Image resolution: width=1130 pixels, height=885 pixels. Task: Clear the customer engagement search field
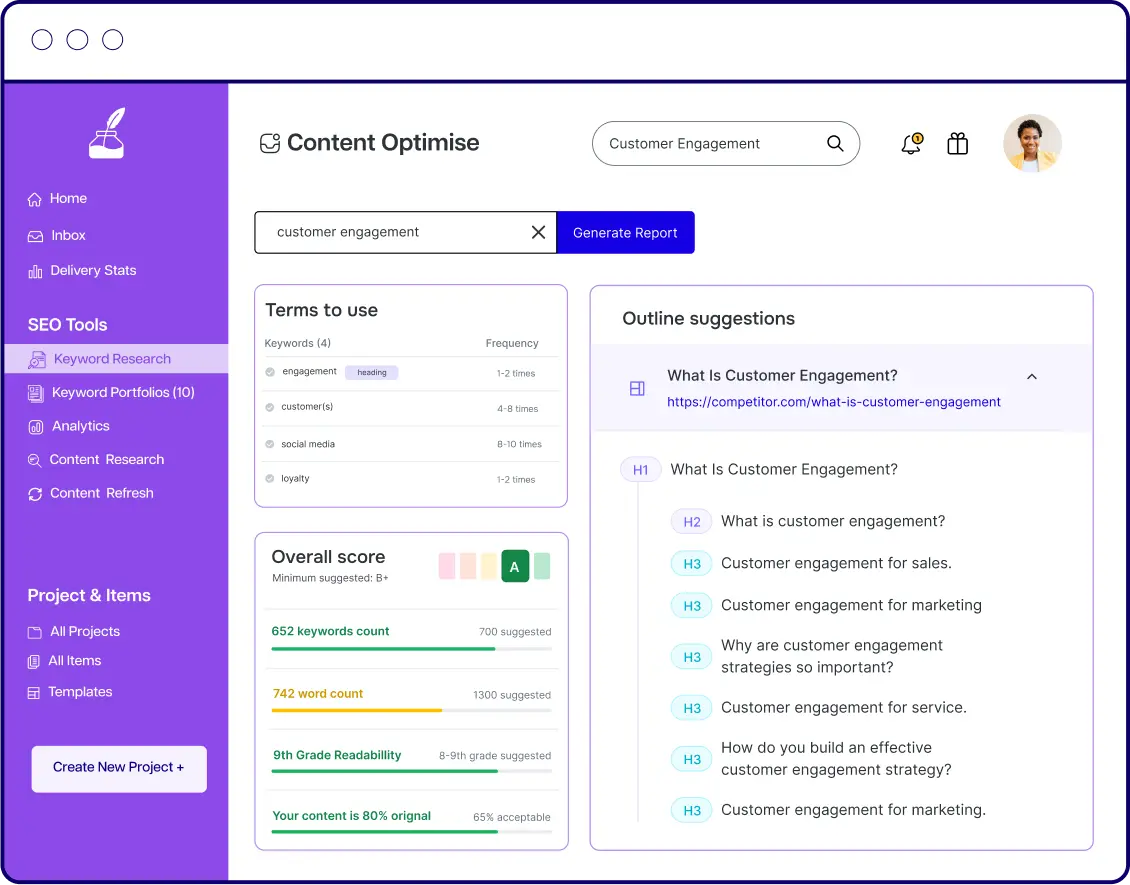click(538, 232)
